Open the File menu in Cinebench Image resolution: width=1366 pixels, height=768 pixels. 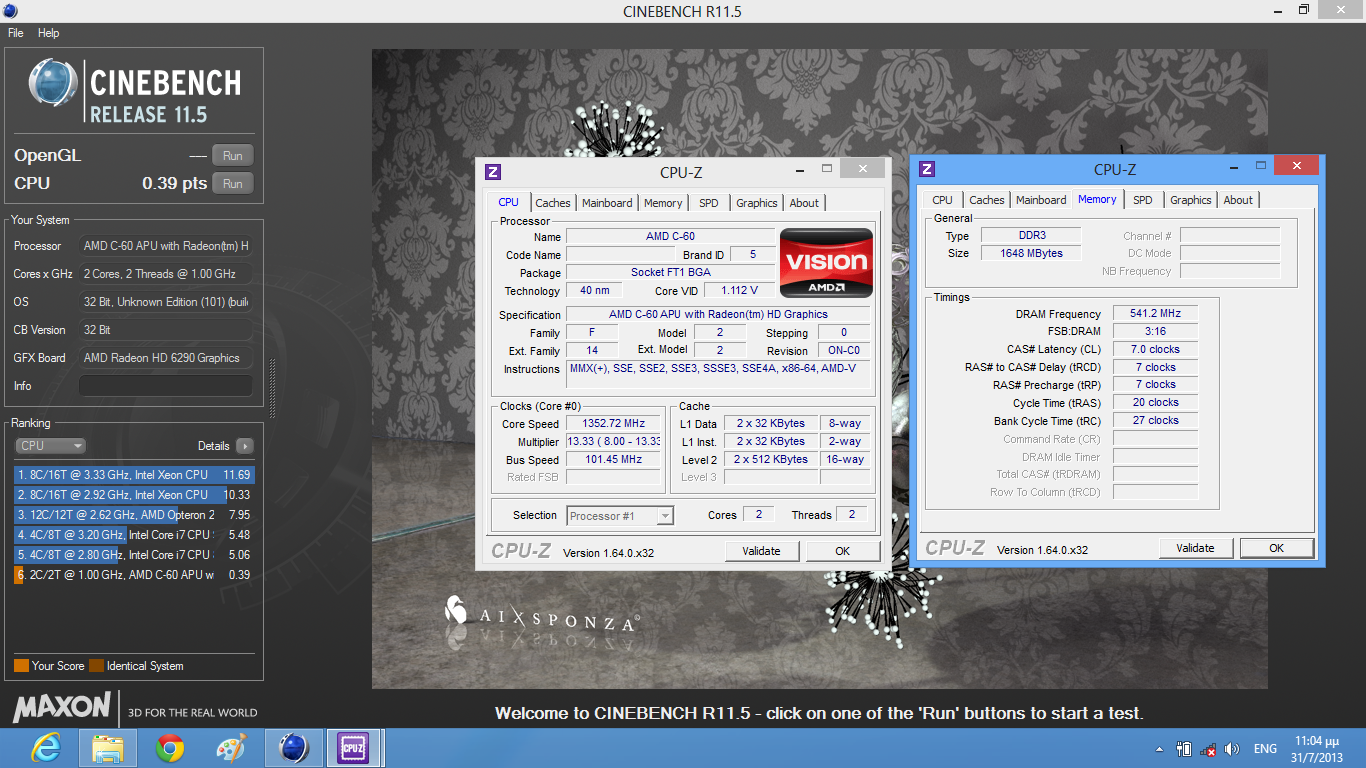[x=15, y=33]
